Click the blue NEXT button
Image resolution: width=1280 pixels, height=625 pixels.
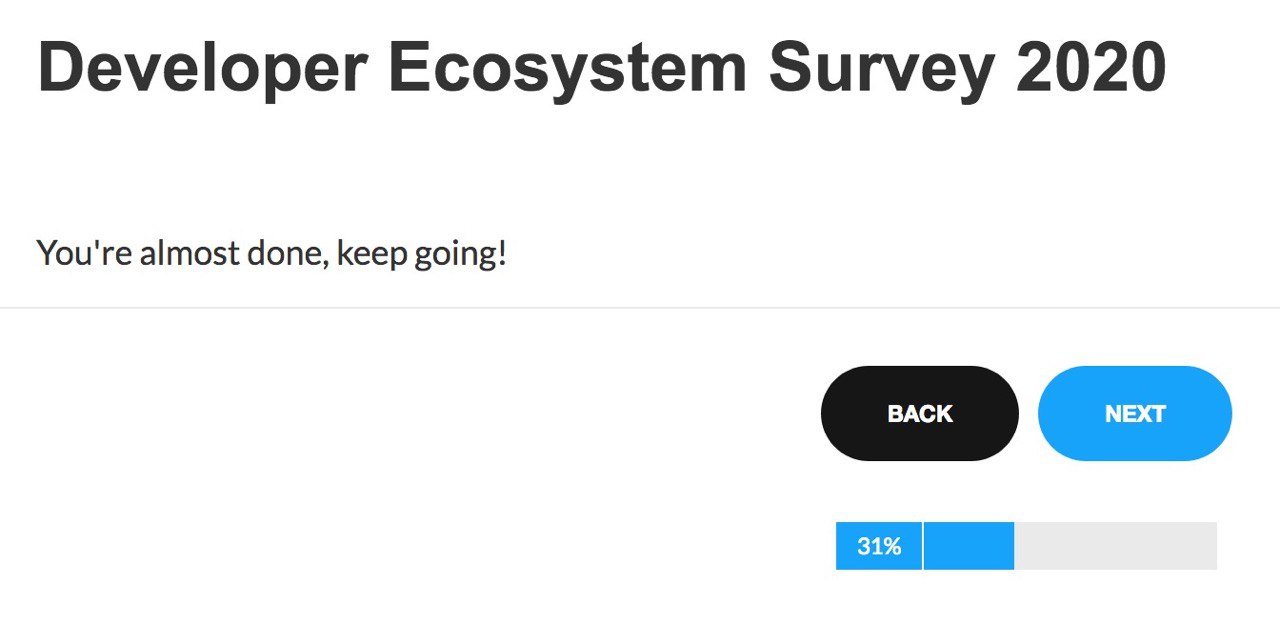click(1135, 413)
